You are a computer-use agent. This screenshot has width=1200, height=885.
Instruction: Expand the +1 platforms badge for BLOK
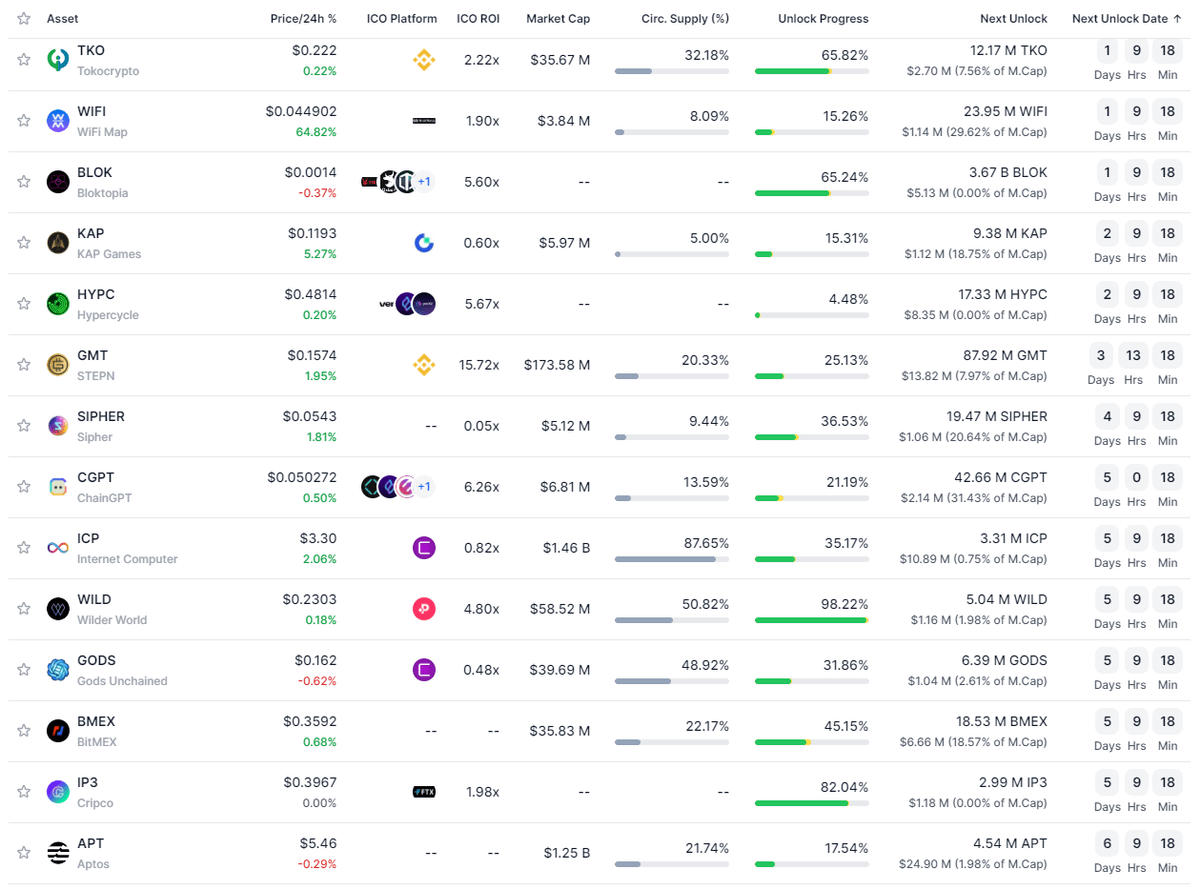pyautogui.click(x=424, y=182)
